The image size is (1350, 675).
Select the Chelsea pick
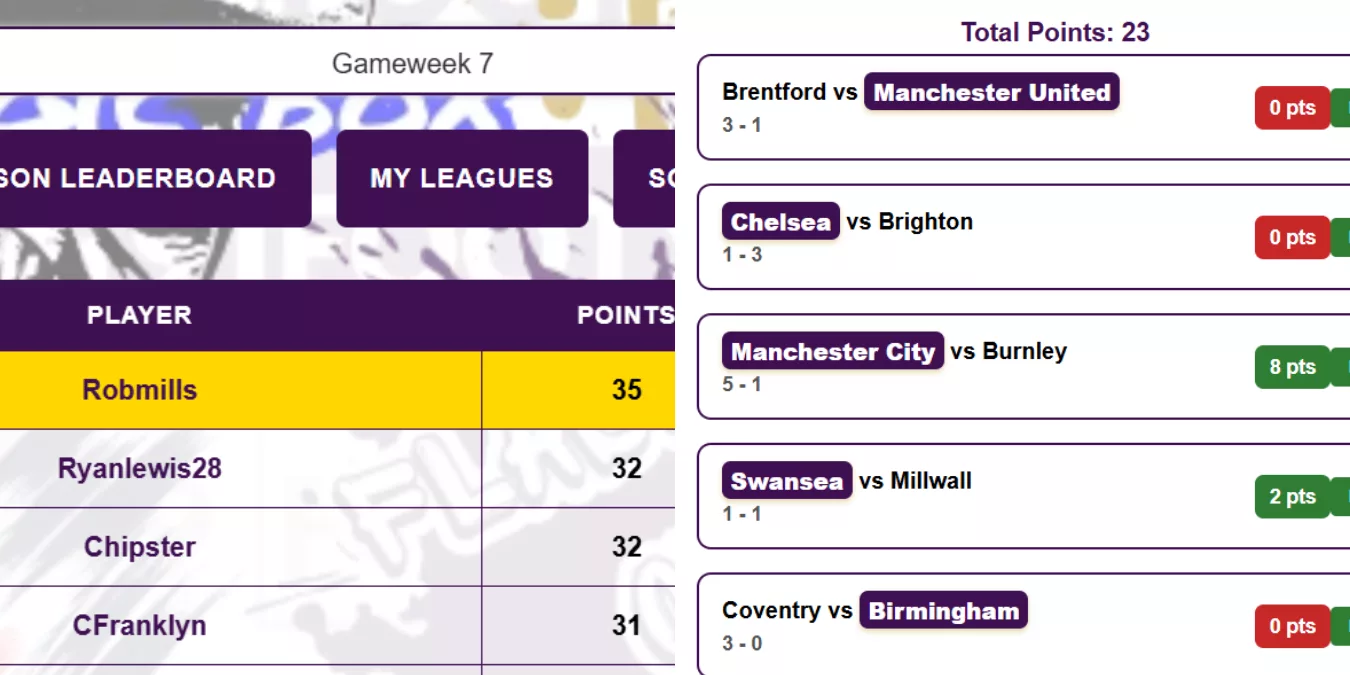pos(781,222)
